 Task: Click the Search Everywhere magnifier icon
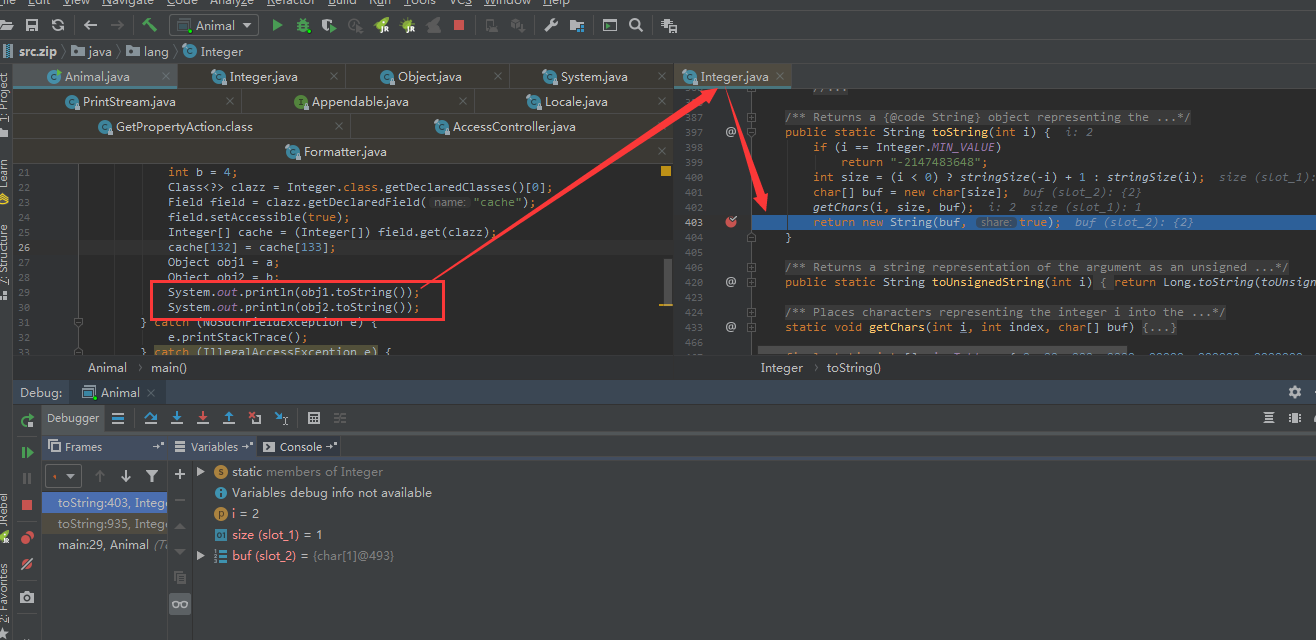tap(636, 25)
